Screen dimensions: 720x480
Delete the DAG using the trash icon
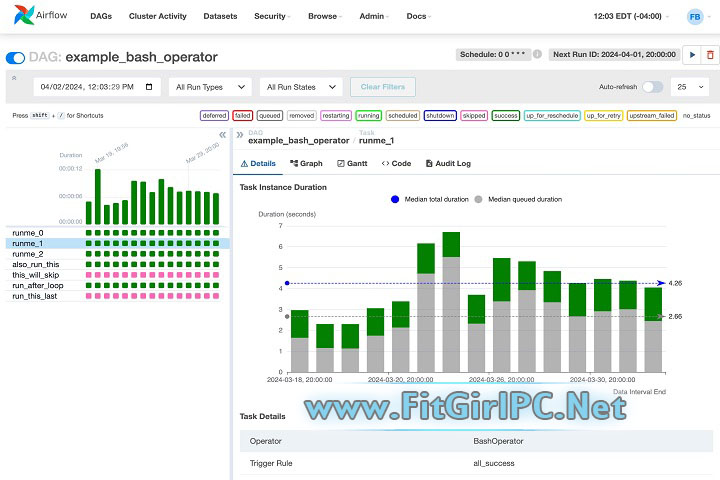(710, 54)
